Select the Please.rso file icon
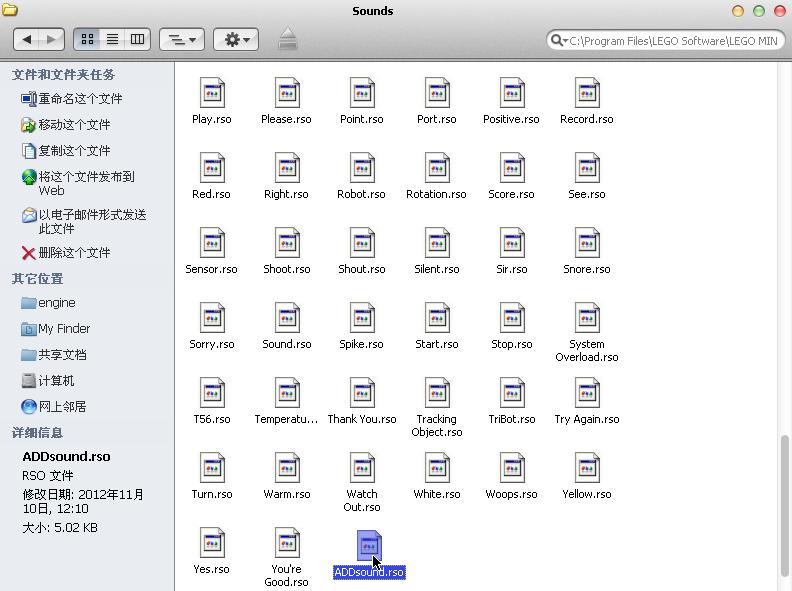Screen dimensions: 792x591 287,93
